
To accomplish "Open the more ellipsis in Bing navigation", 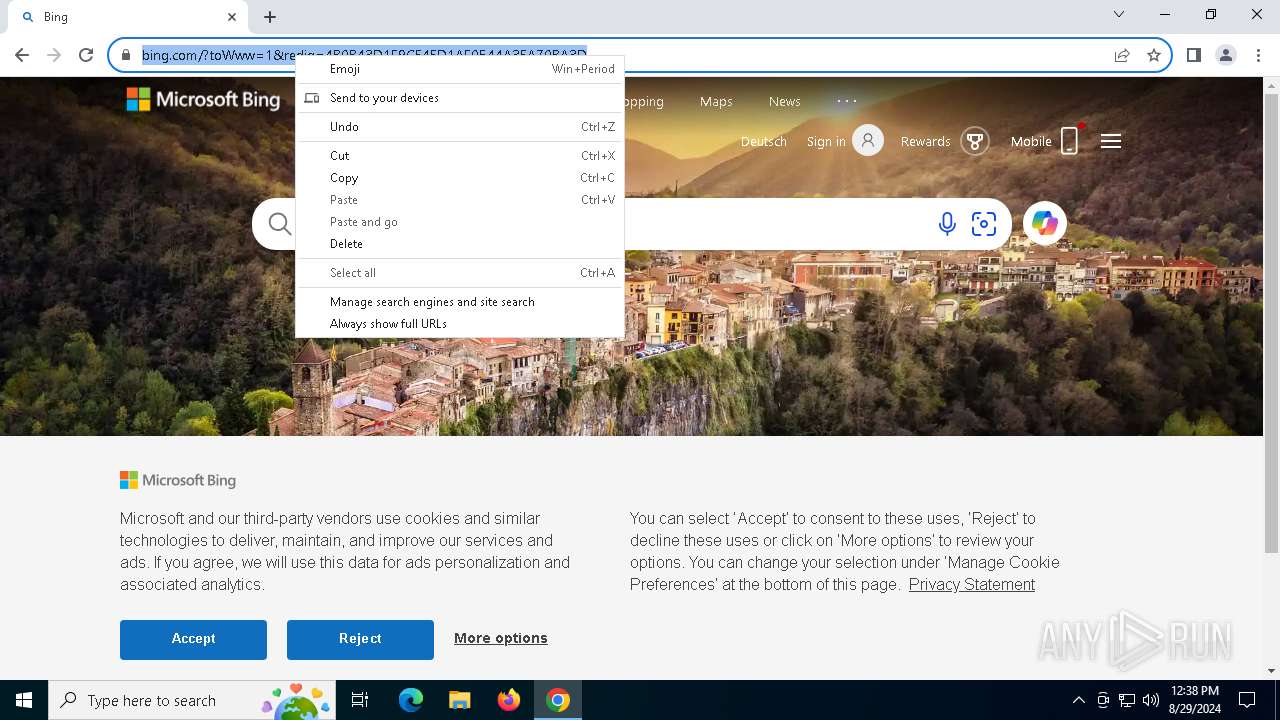I will click(847, 101).
